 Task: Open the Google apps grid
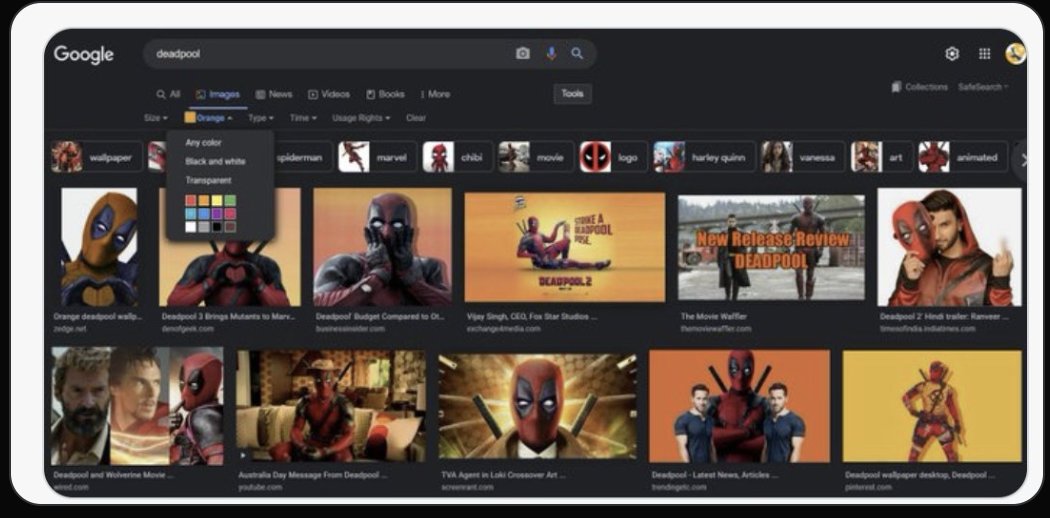(x=984, y=54)
